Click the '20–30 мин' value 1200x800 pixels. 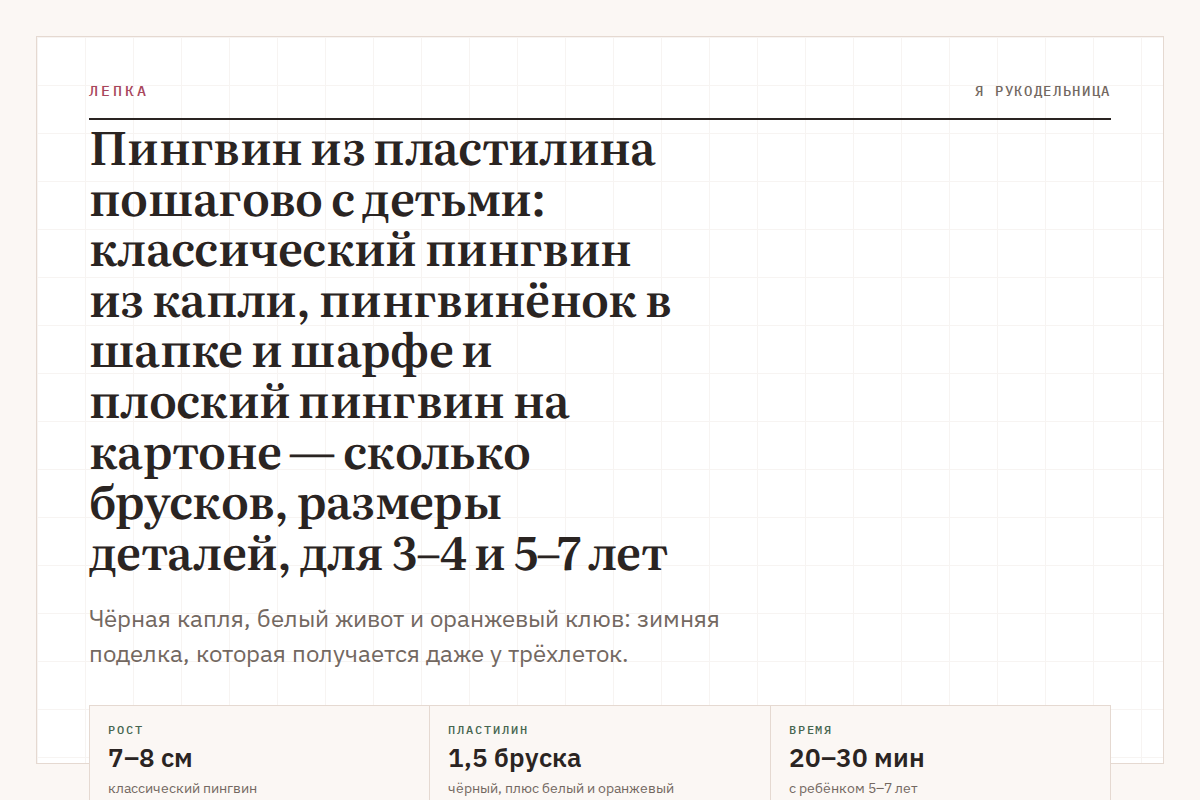coord(857,758)
